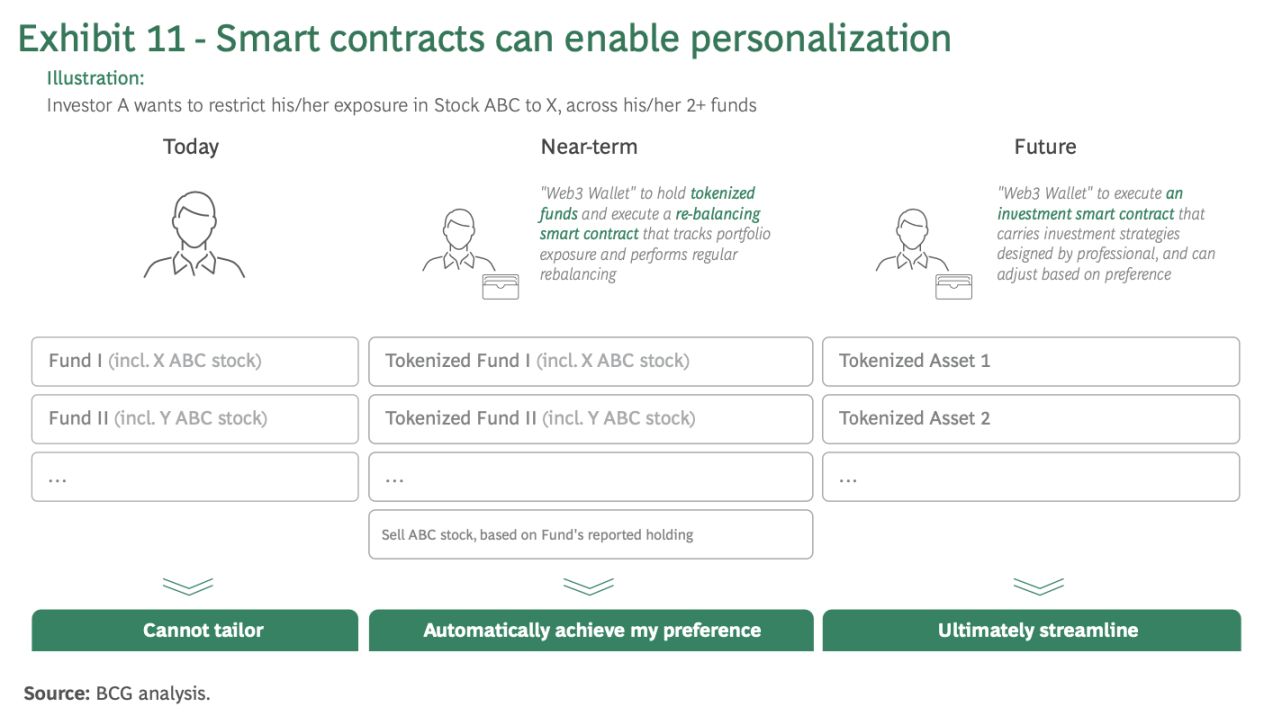Click the Near-term Web3 wallet icon
Image resolution: width=1264 pixels, height=725 pixels.
click(500, 287)
